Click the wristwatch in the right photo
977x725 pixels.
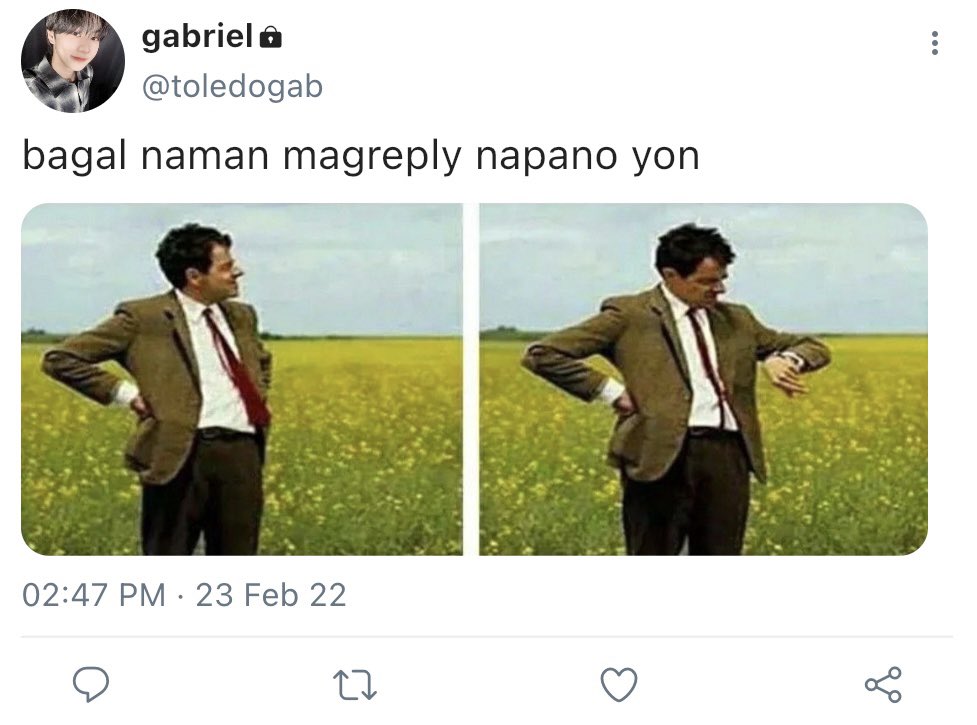coord(790,359)
